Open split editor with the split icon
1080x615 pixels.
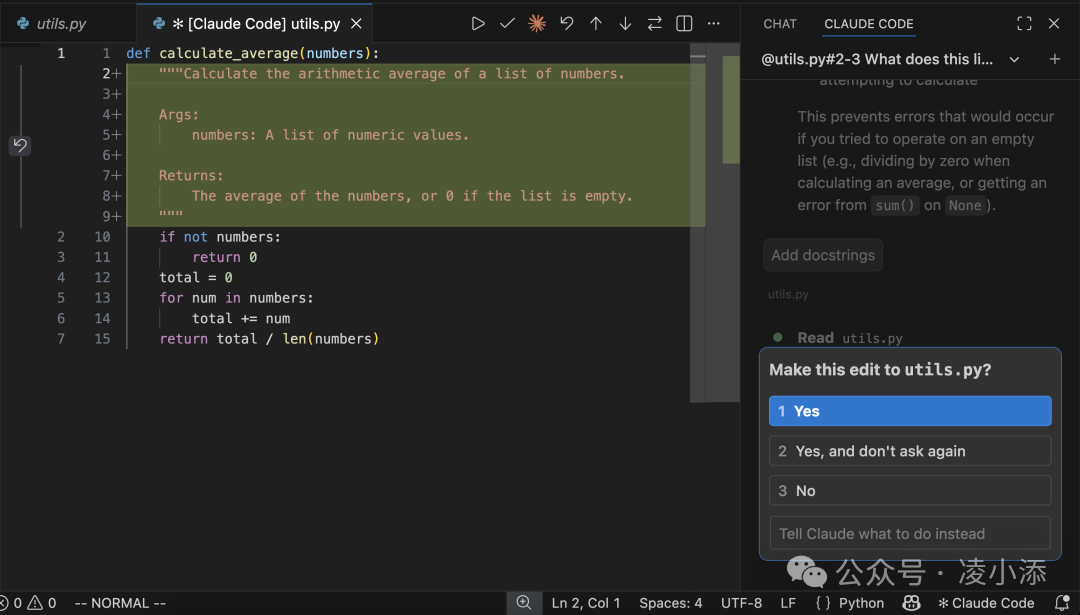[684, 23]
